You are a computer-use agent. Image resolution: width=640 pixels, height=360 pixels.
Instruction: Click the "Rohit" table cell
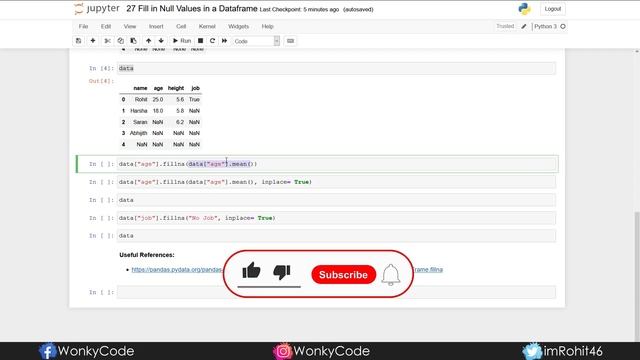pyautogui.click(x=141, y=100)
